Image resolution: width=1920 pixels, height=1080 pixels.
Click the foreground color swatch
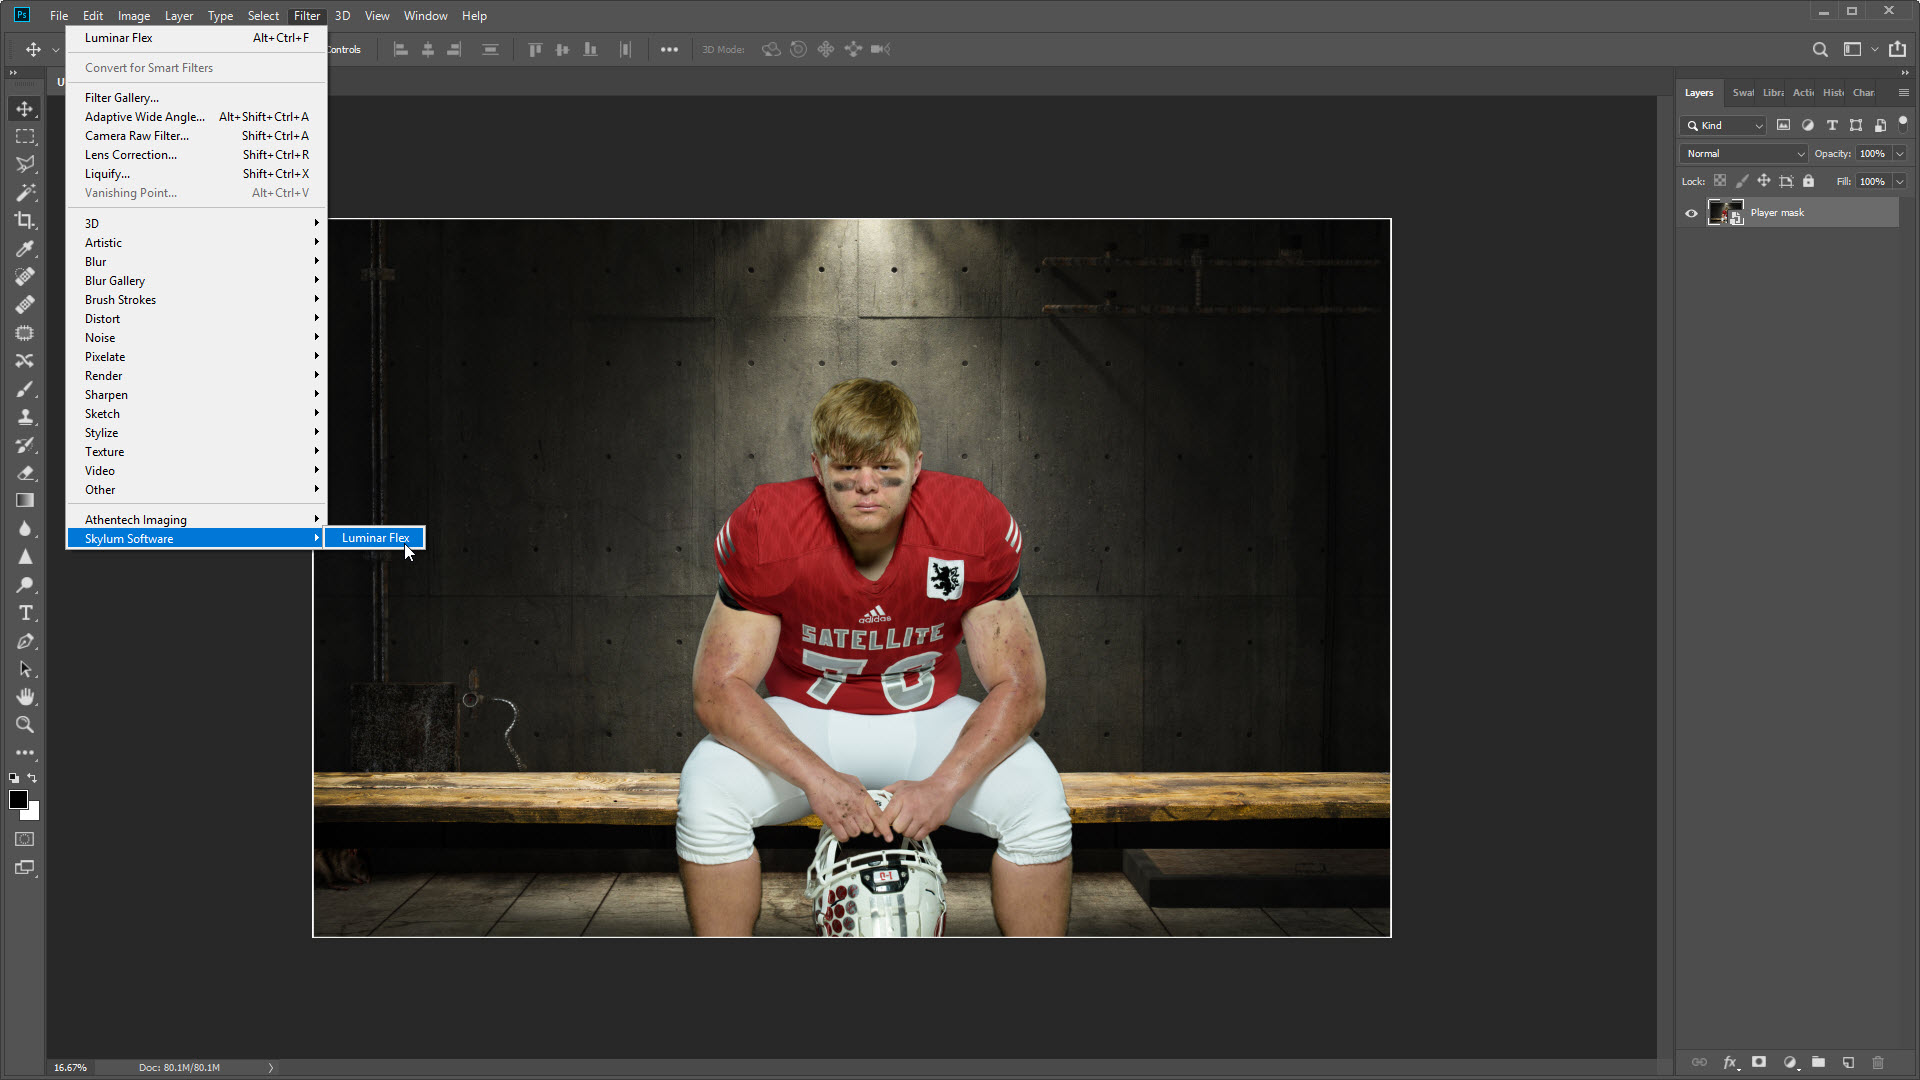[x=18, y=799]
